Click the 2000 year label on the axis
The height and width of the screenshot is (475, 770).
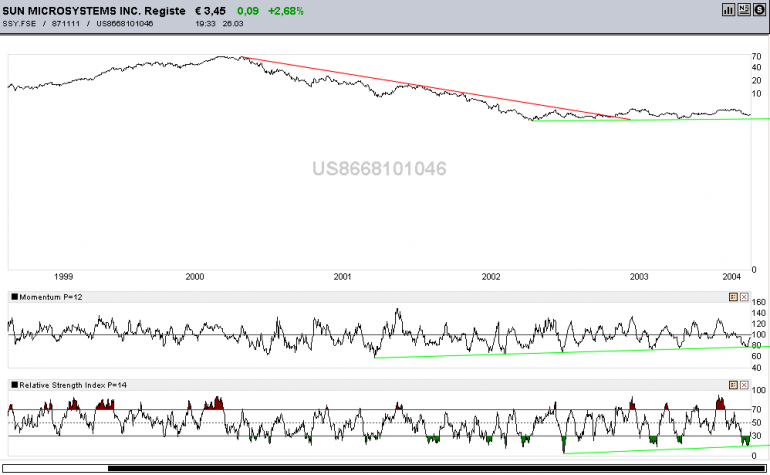point(195,277)
